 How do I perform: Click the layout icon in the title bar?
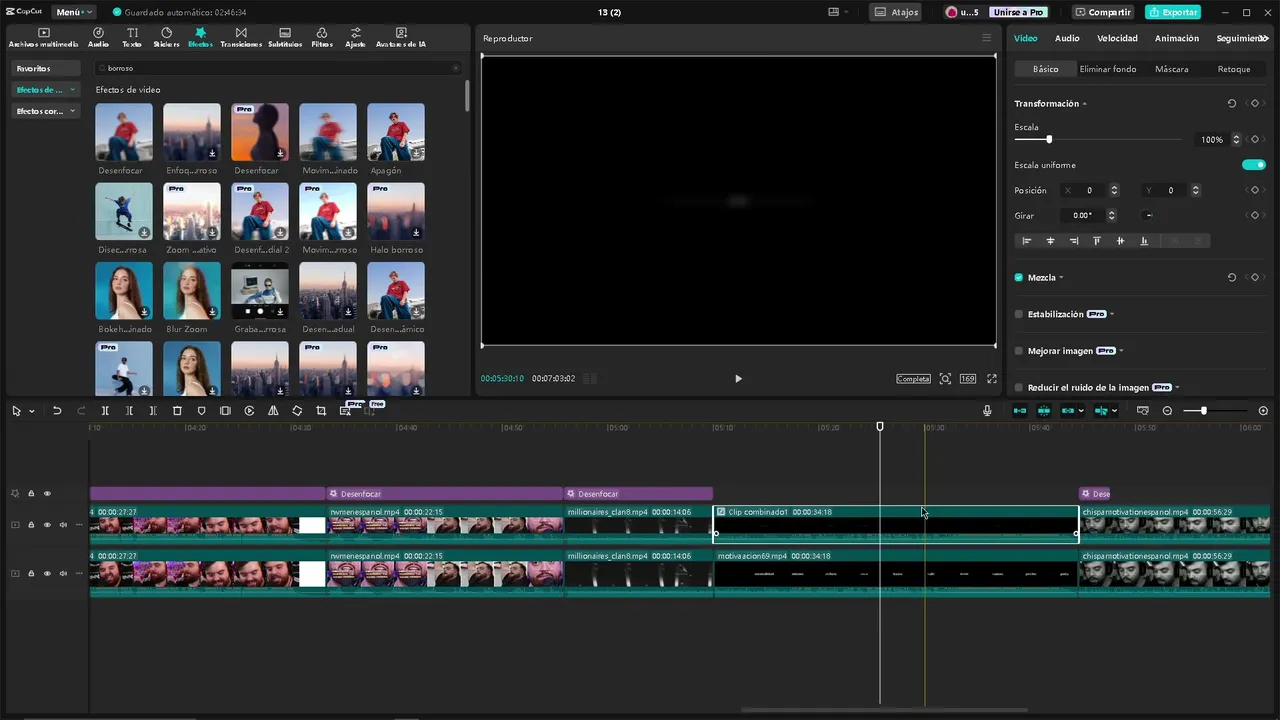coord(834,12)
